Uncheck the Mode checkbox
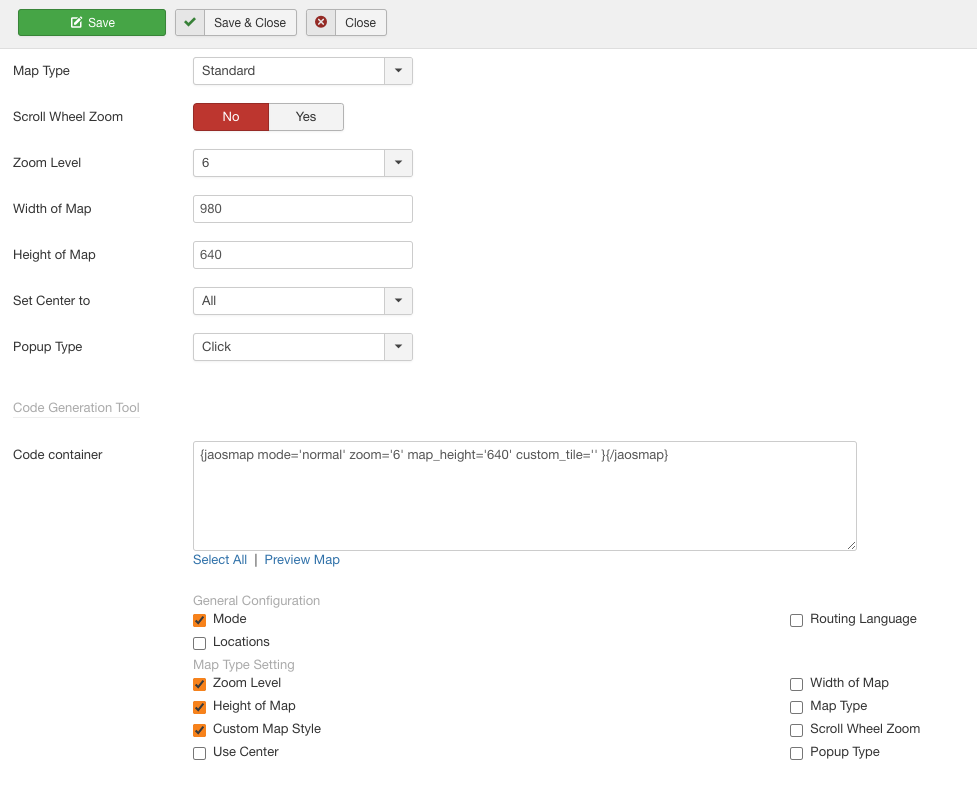Screen dimensions: 977x793 pos(200,620)
